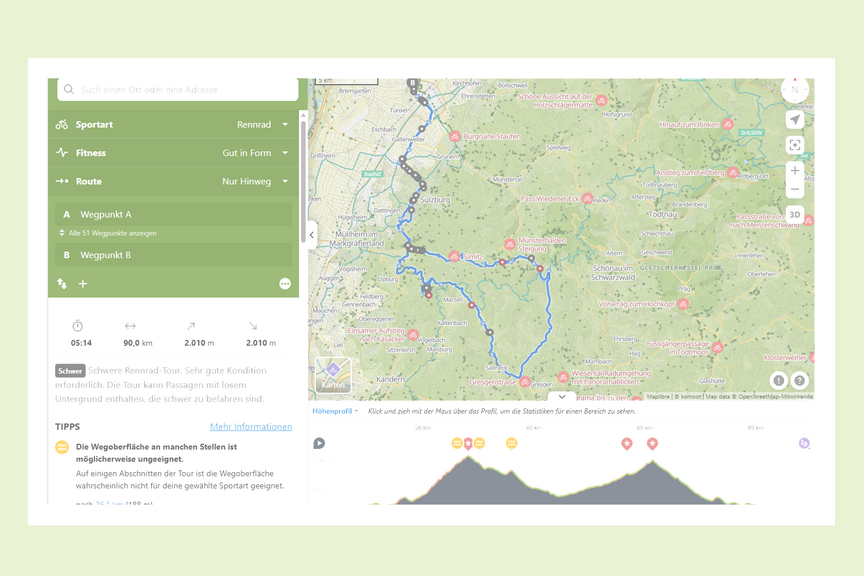Viewport: 864px width, 576px height.
Task: Click the place or address search field
Action: click(x=180, y=90)
